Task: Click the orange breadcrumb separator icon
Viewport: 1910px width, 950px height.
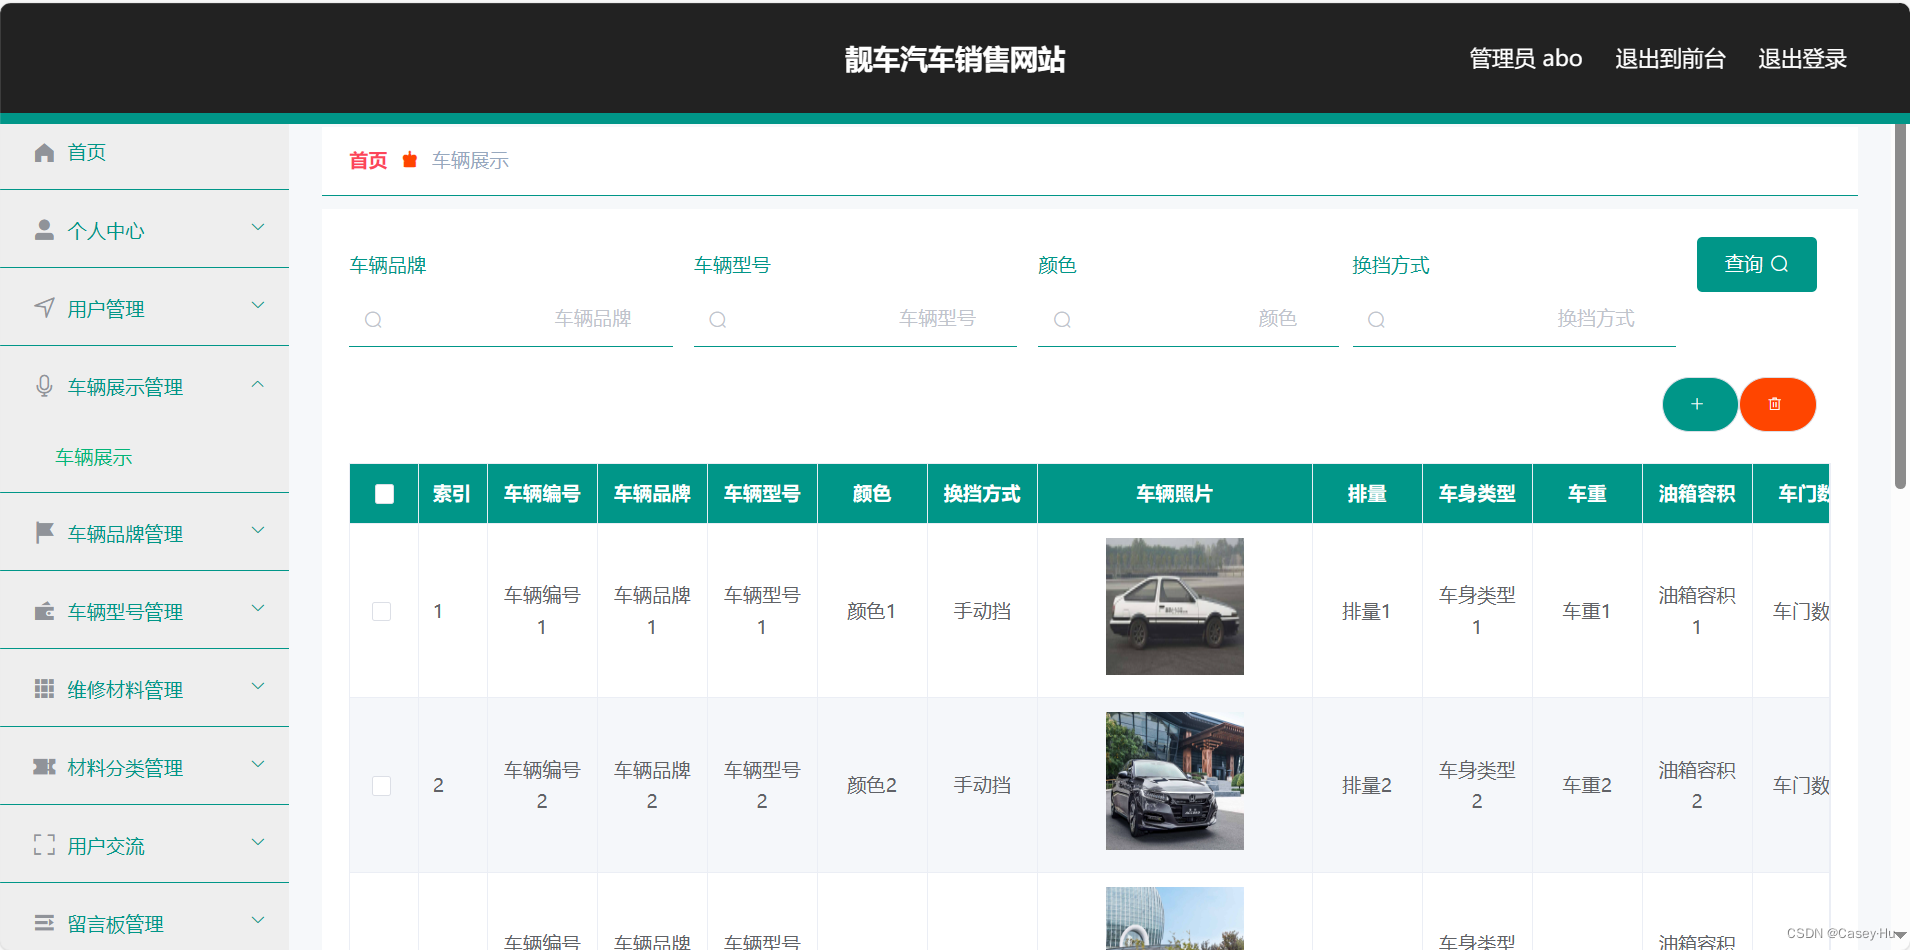Action: click(x=410, y=160)
